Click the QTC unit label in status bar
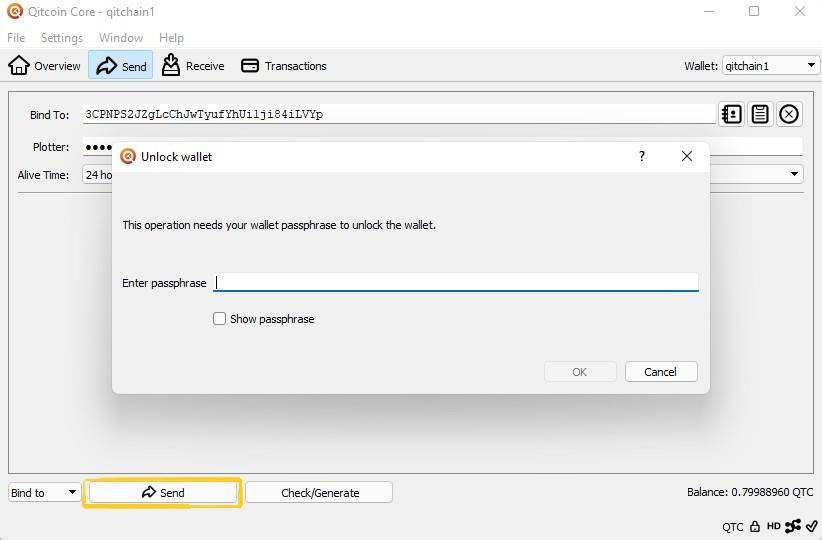The height and width of the screenshot is (540, 822). pyautogui.click(x=732, y=527)
